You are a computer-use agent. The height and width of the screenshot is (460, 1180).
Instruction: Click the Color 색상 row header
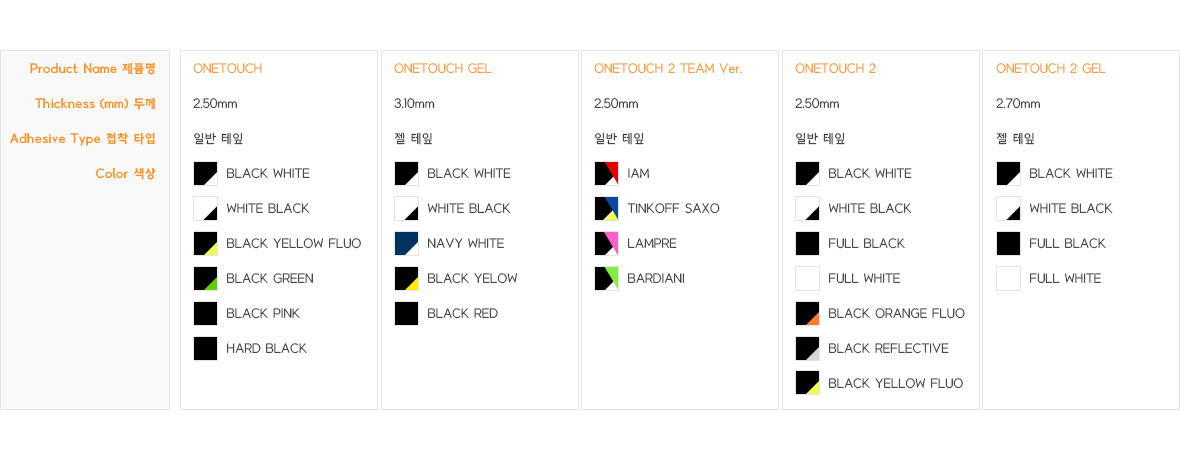125,173
